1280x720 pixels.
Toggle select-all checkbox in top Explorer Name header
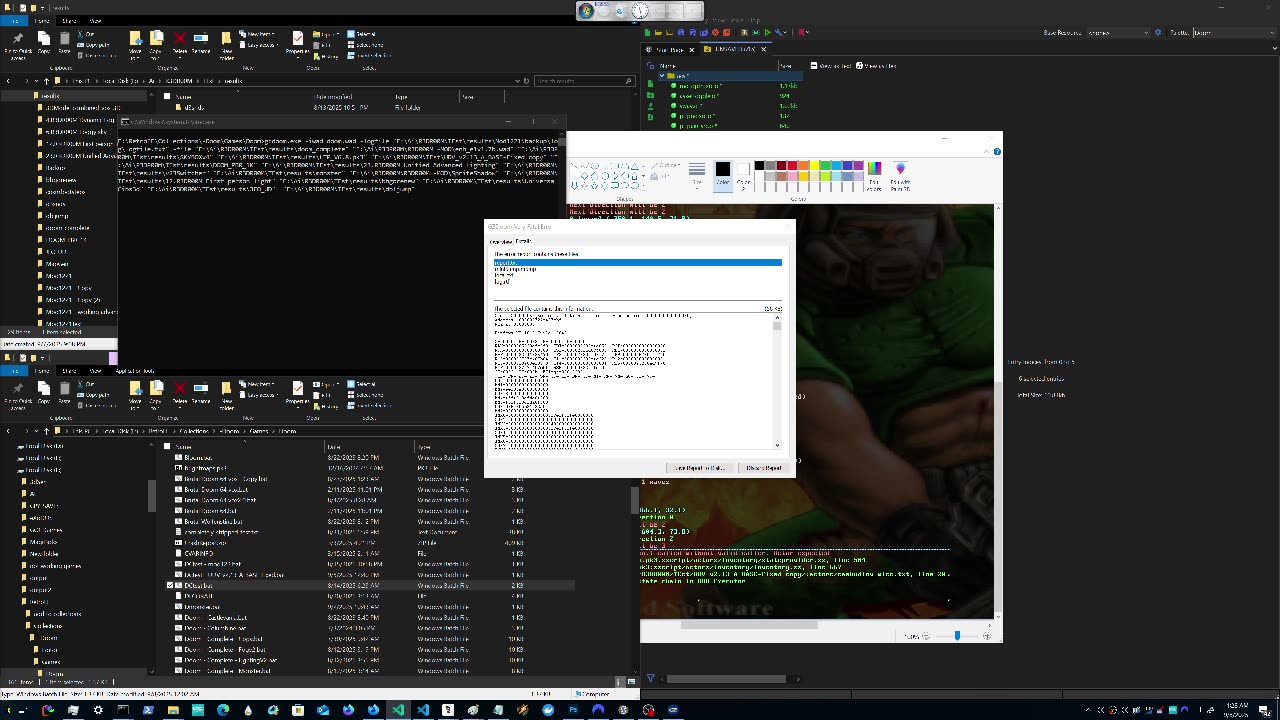(167, 96)
